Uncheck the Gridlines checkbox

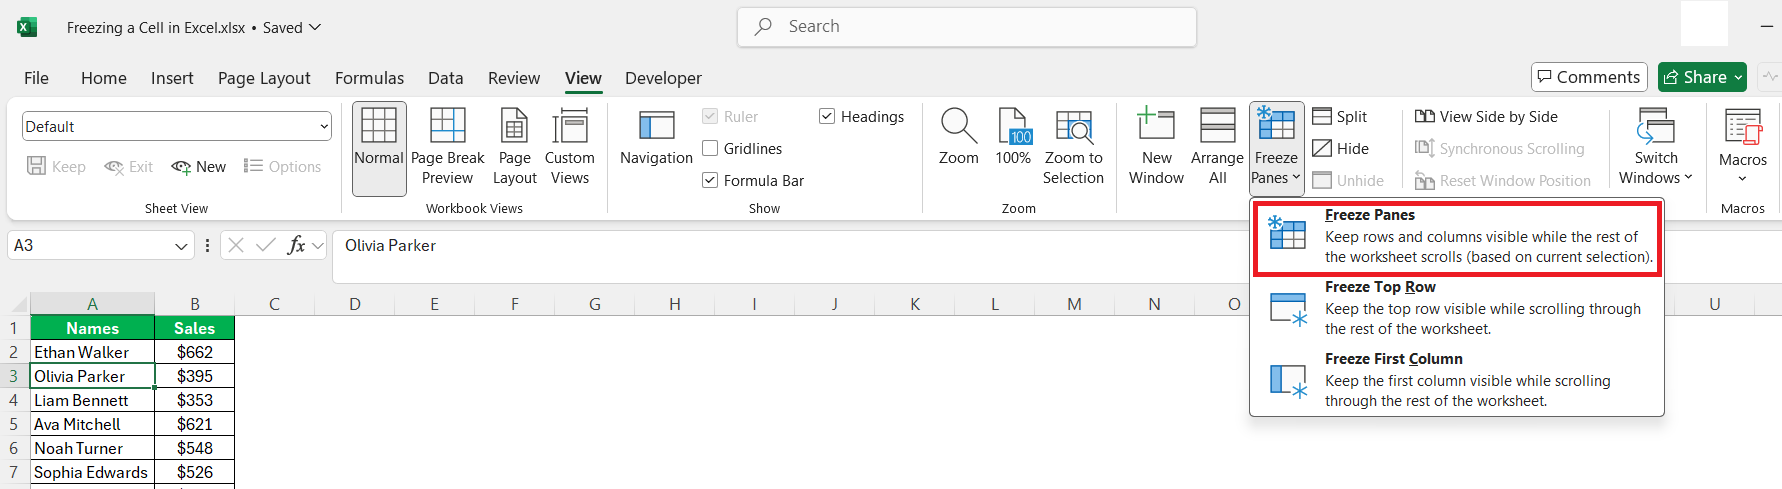[711, 149]
